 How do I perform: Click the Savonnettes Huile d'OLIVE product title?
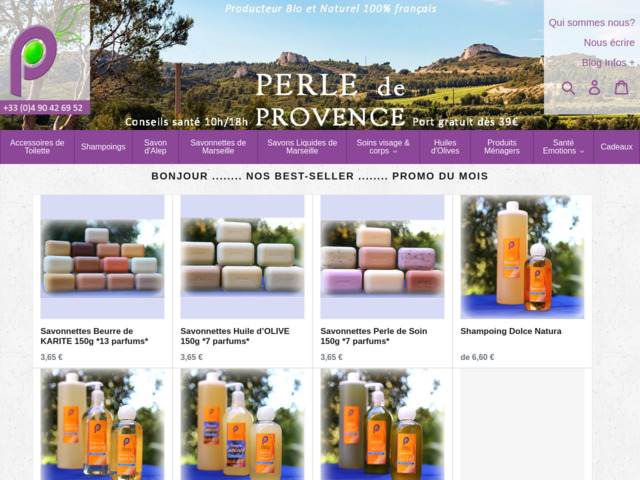[235, 336]
